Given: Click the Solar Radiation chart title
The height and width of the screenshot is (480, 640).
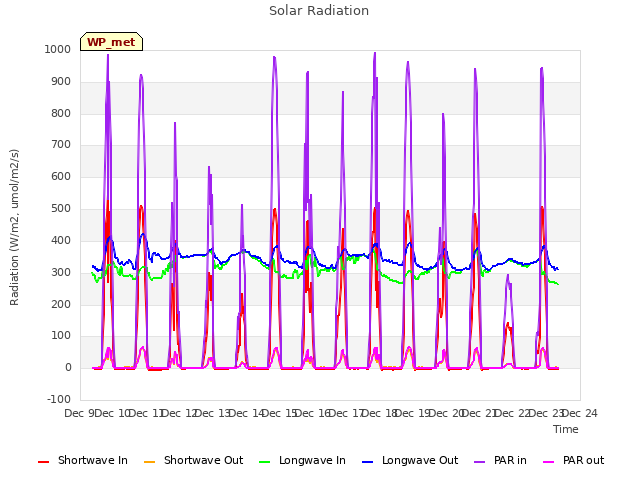Looking at the screenshot, I should [x=319, y=11].
